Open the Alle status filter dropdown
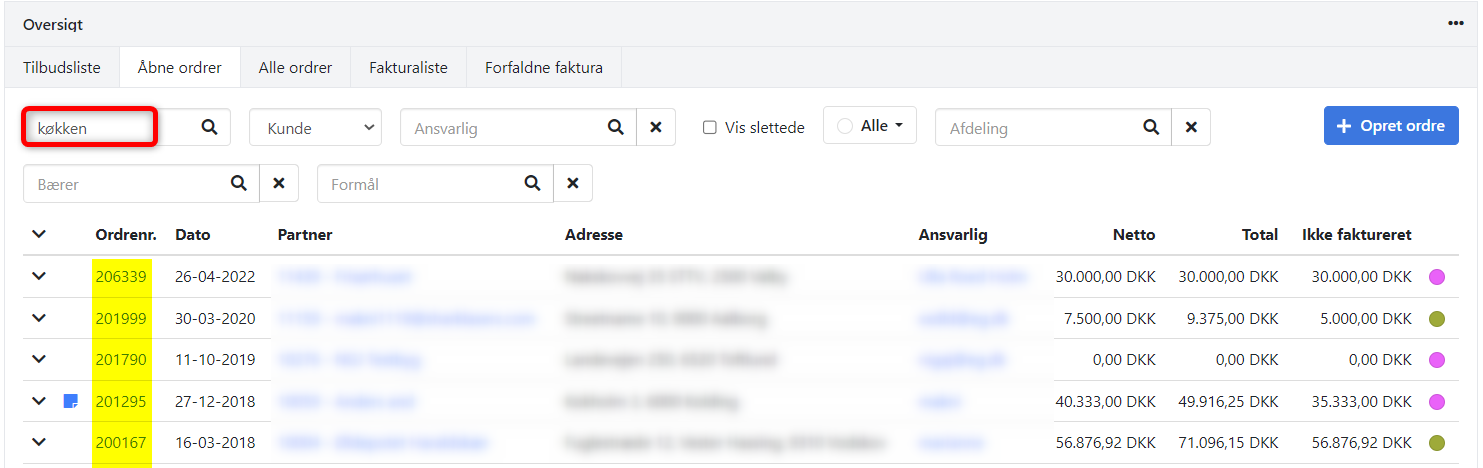The image size is (1483, 468). click(x=870, y=126)
